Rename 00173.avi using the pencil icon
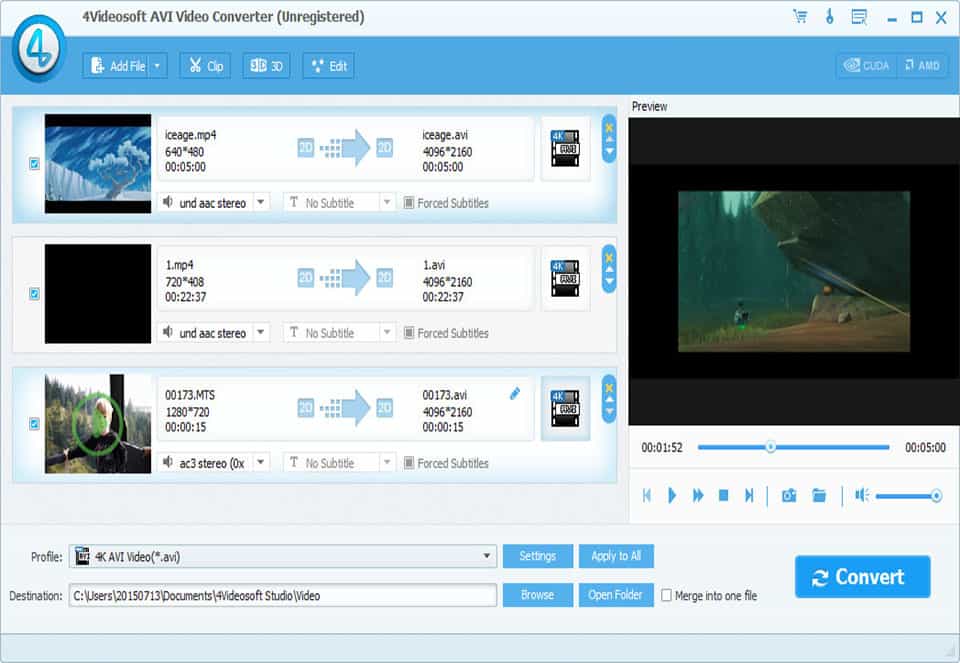This screenshot has height=663, width=960. pyautogui.click(x=515, y=394)
